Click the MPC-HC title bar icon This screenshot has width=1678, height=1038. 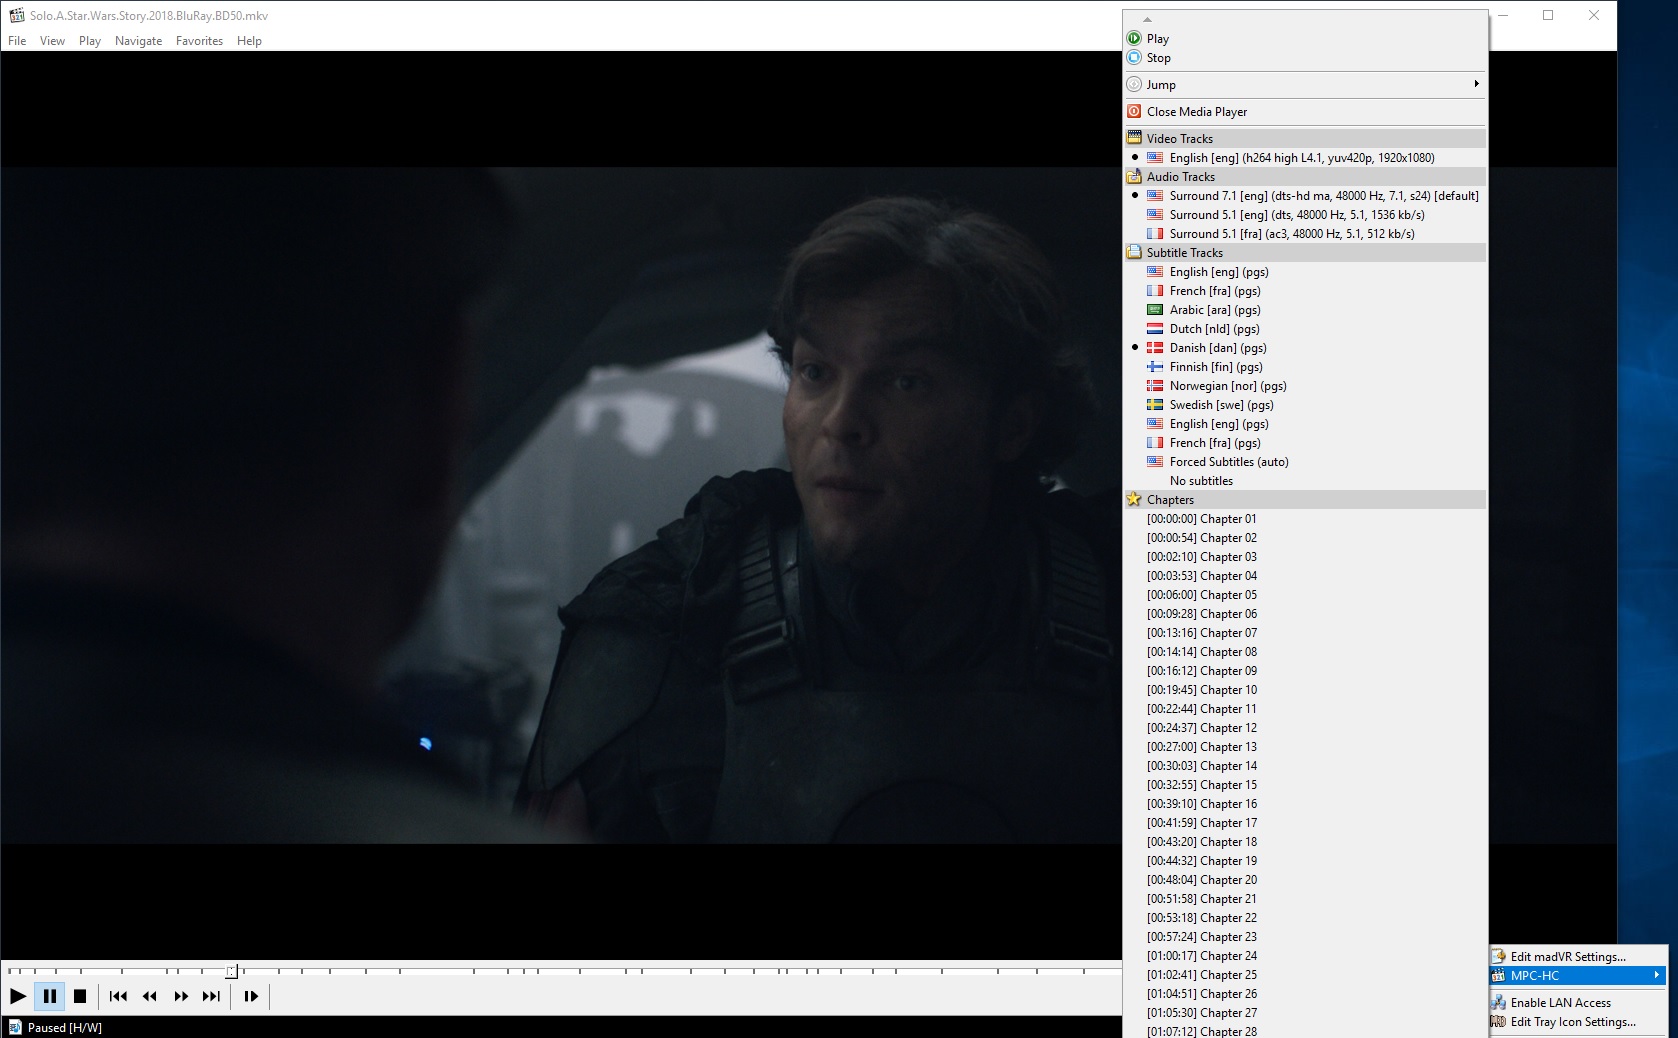[x=16, y=15]
